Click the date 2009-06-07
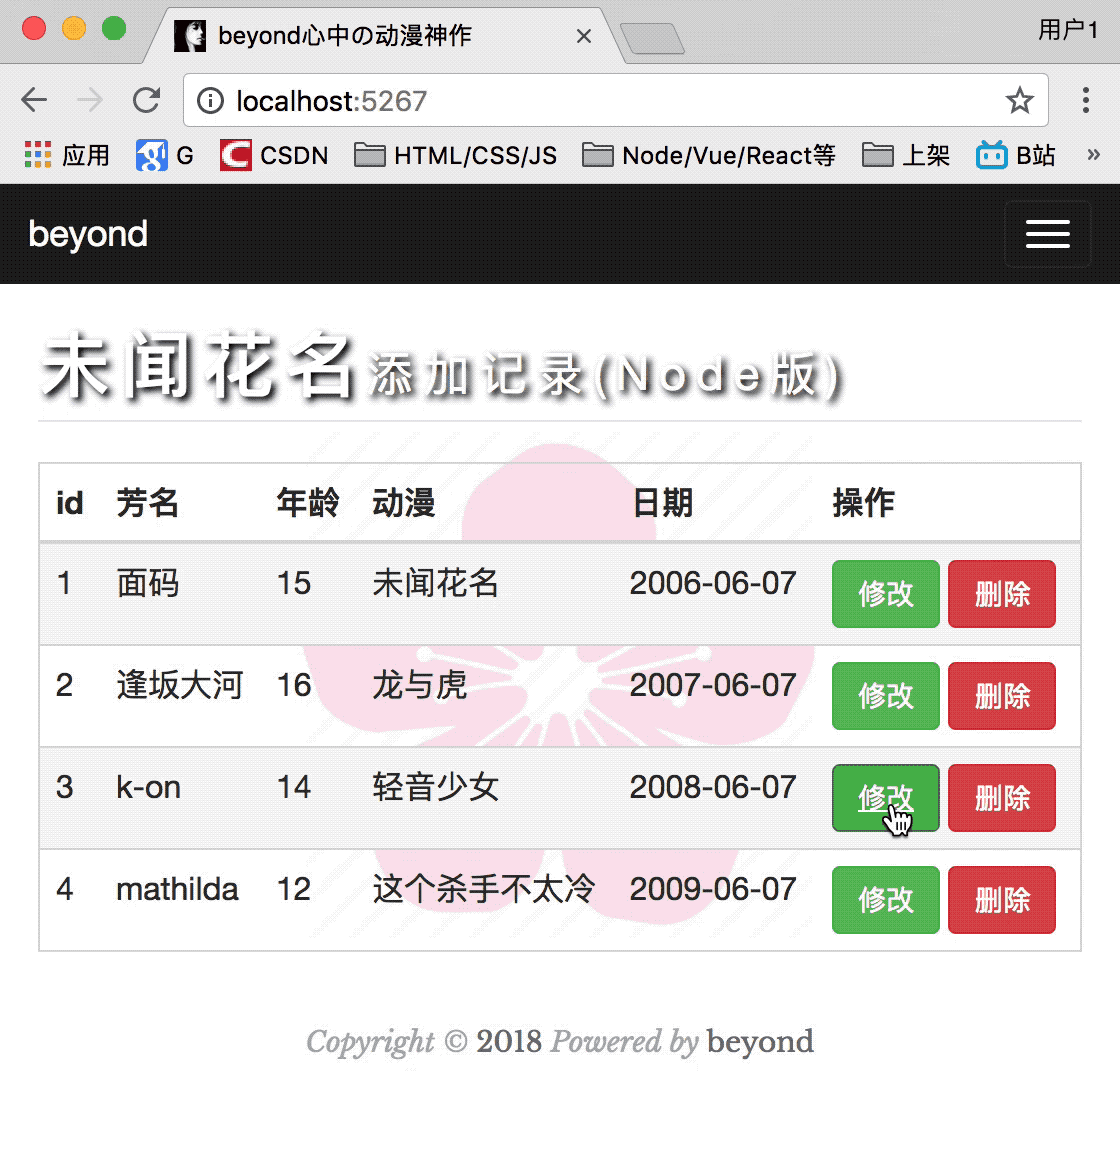This screenshot has height=1160, width=1120. (x=713, y=889)
